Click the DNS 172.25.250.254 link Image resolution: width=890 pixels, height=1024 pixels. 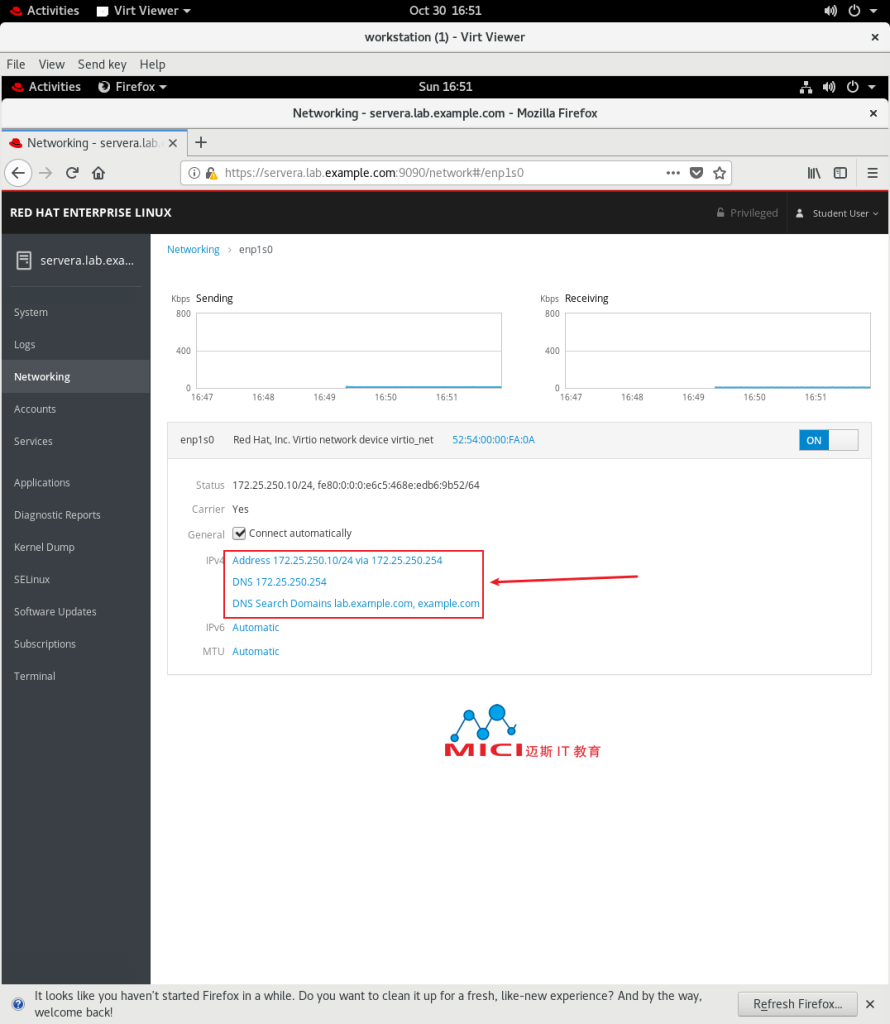[279, 582]
